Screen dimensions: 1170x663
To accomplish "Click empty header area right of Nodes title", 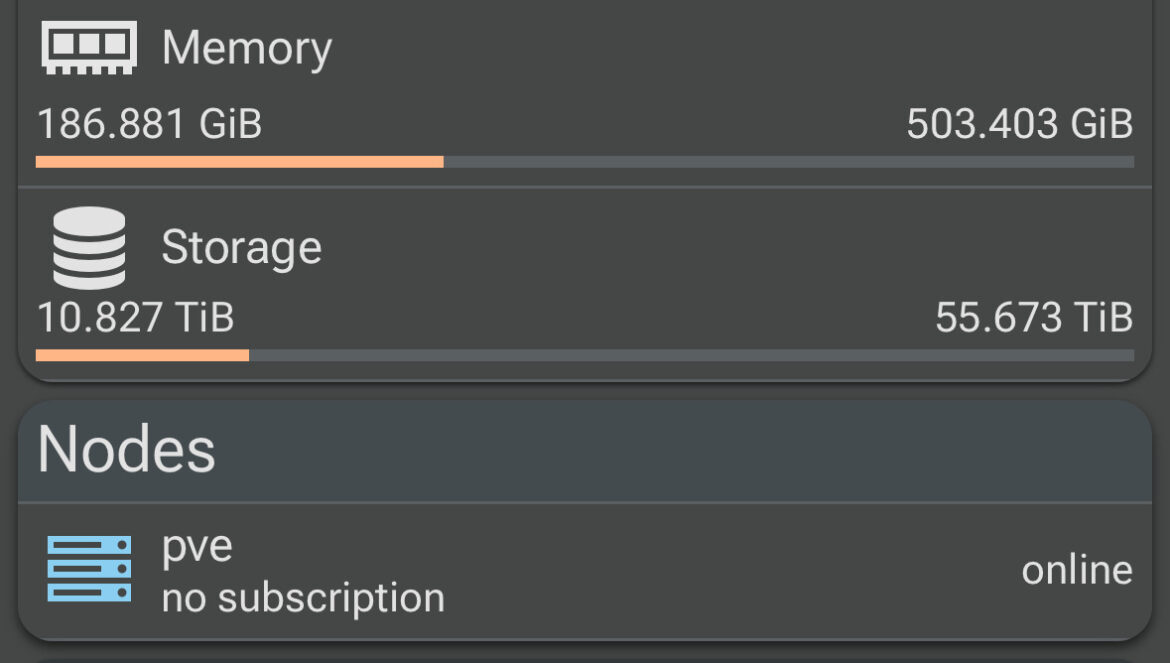I will coord(680,450).
